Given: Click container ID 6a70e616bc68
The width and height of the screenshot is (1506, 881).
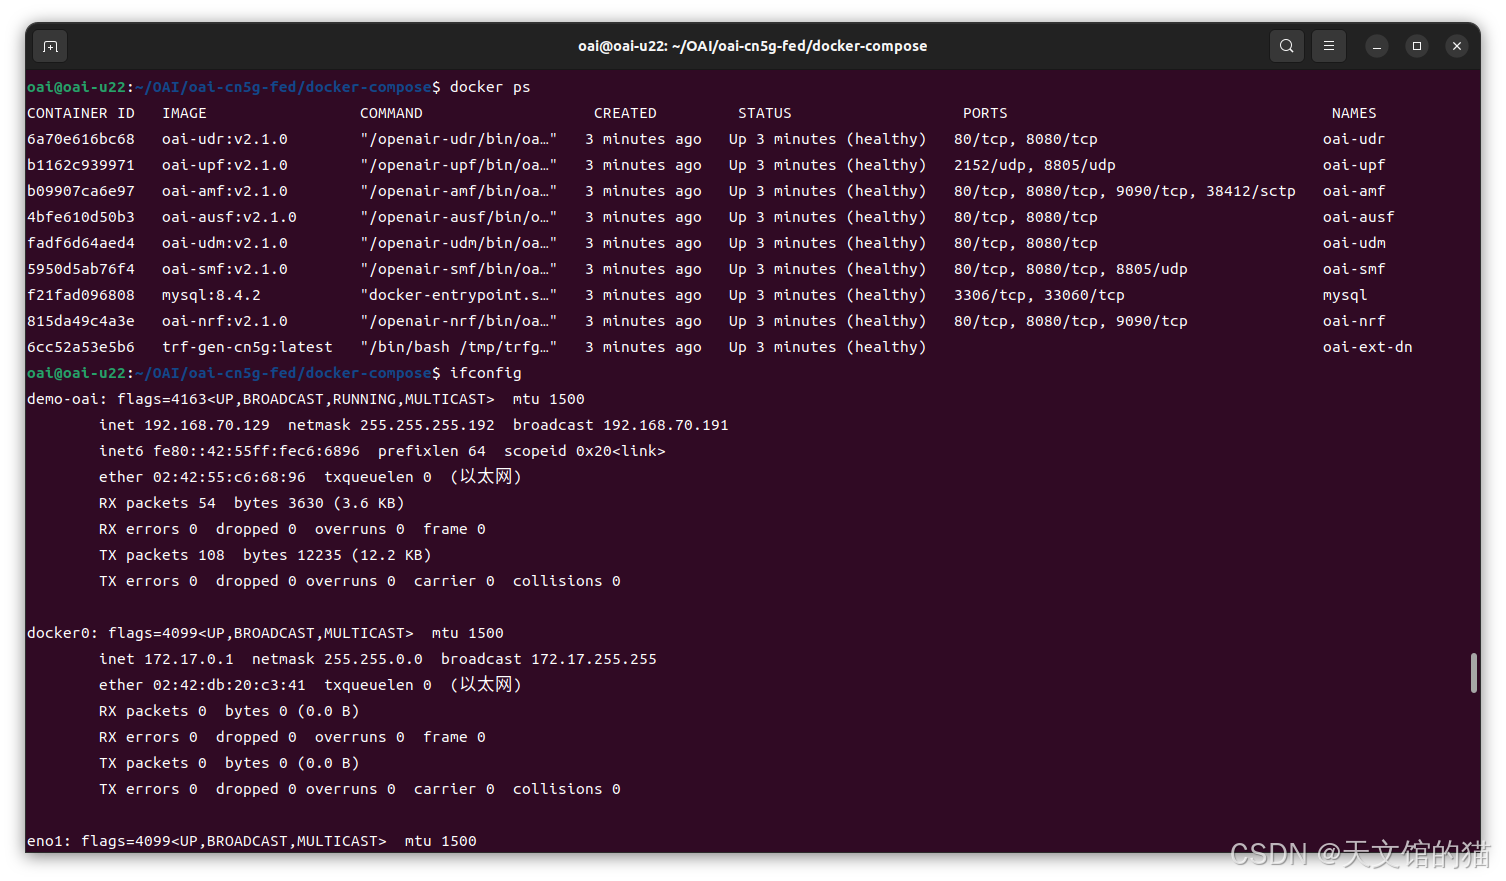Looking at the screenshot, I should [x=81, y=139].
